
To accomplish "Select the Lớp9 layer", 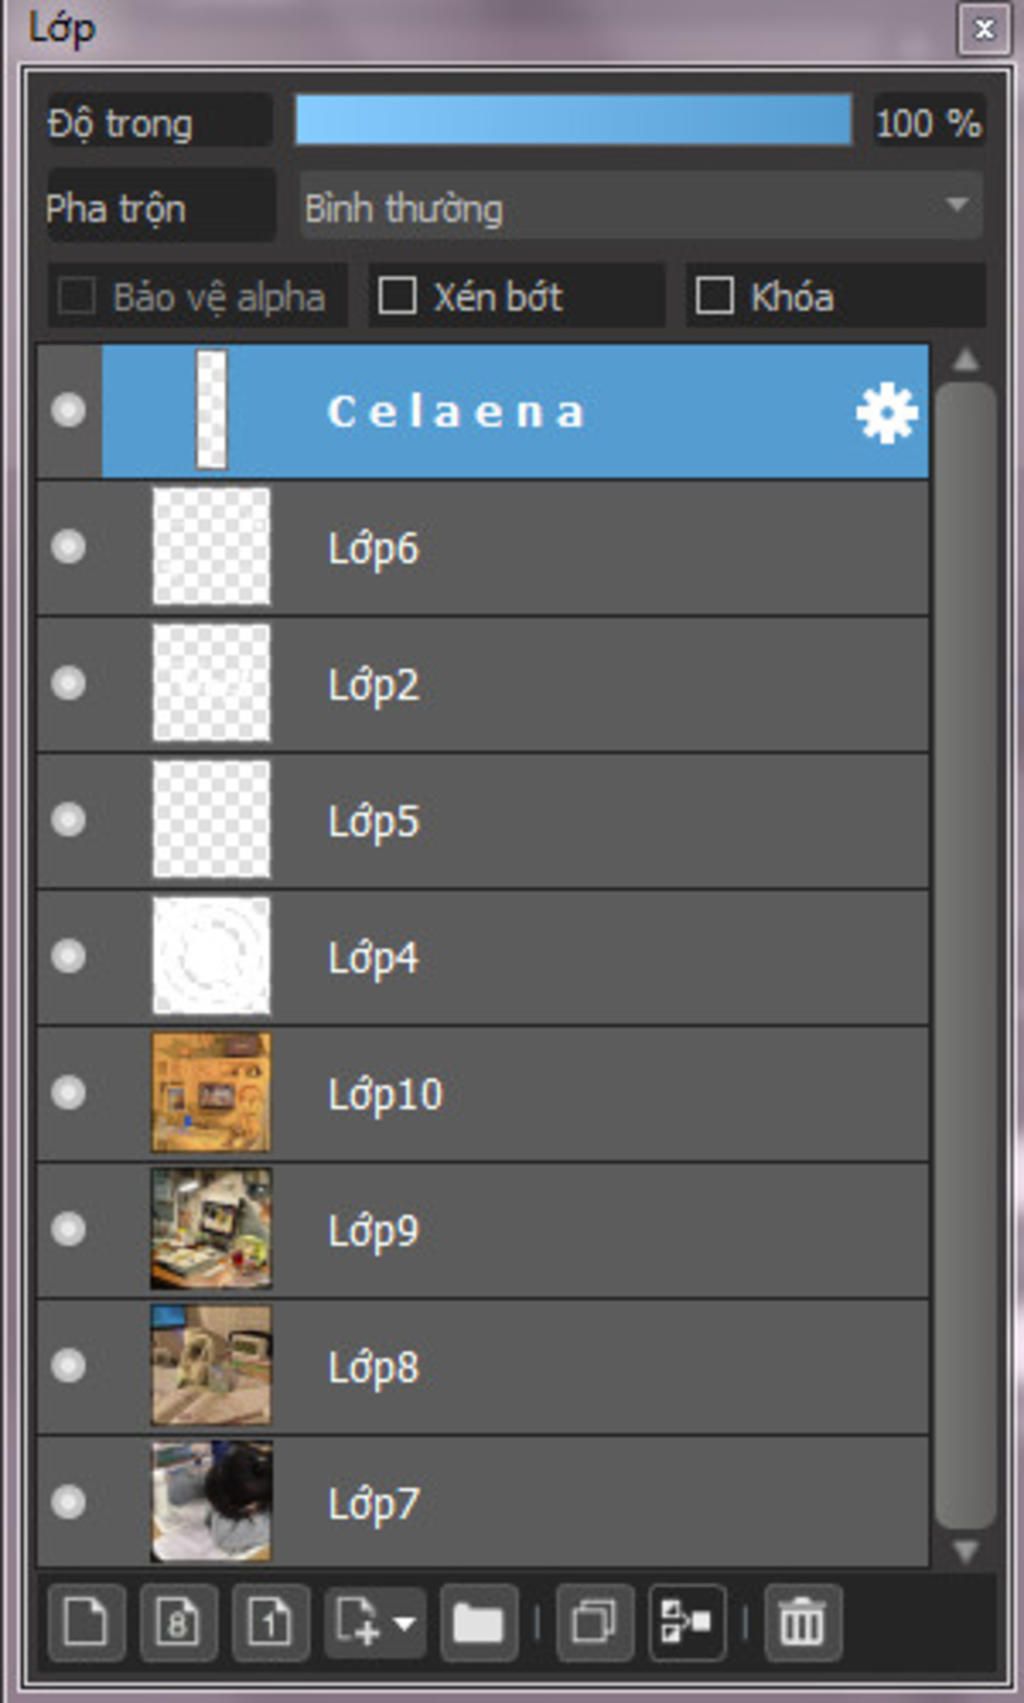I will tap(483, 1230).
